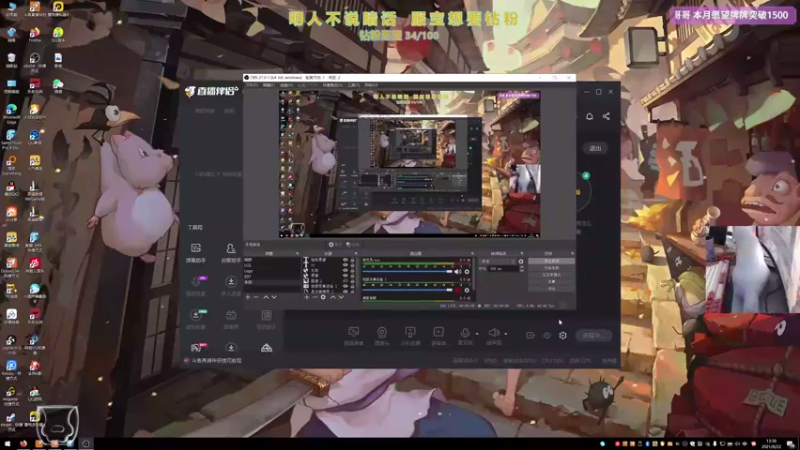
Task: Move the selected scene down in OBS
Action: click(274, 297)
